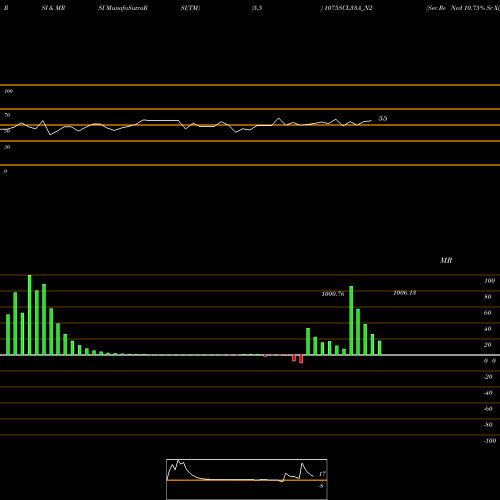Click the '(5,5' parameter text
This screenshot has height=500, width=500.
pyautogui.click(x=257, y=8)
